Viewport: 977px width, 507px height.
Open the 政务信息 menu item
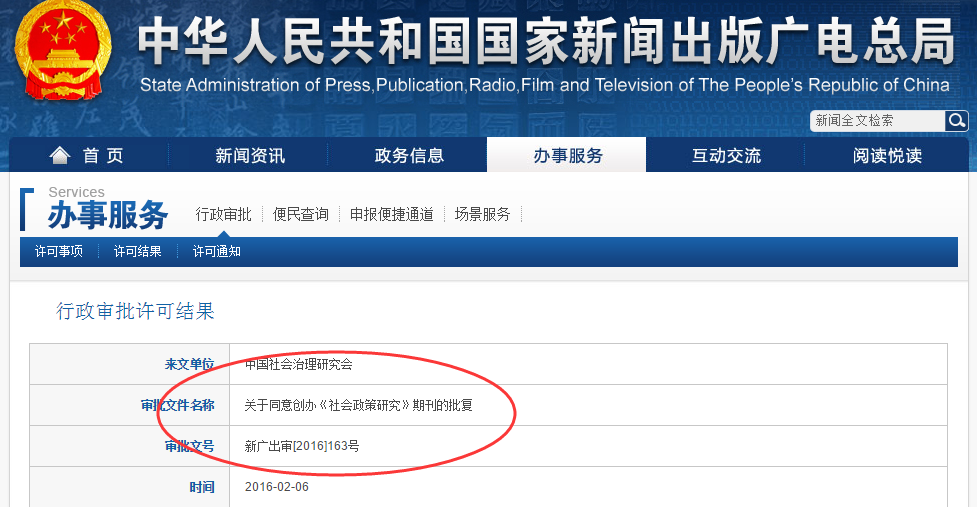(x=409, y=156)
